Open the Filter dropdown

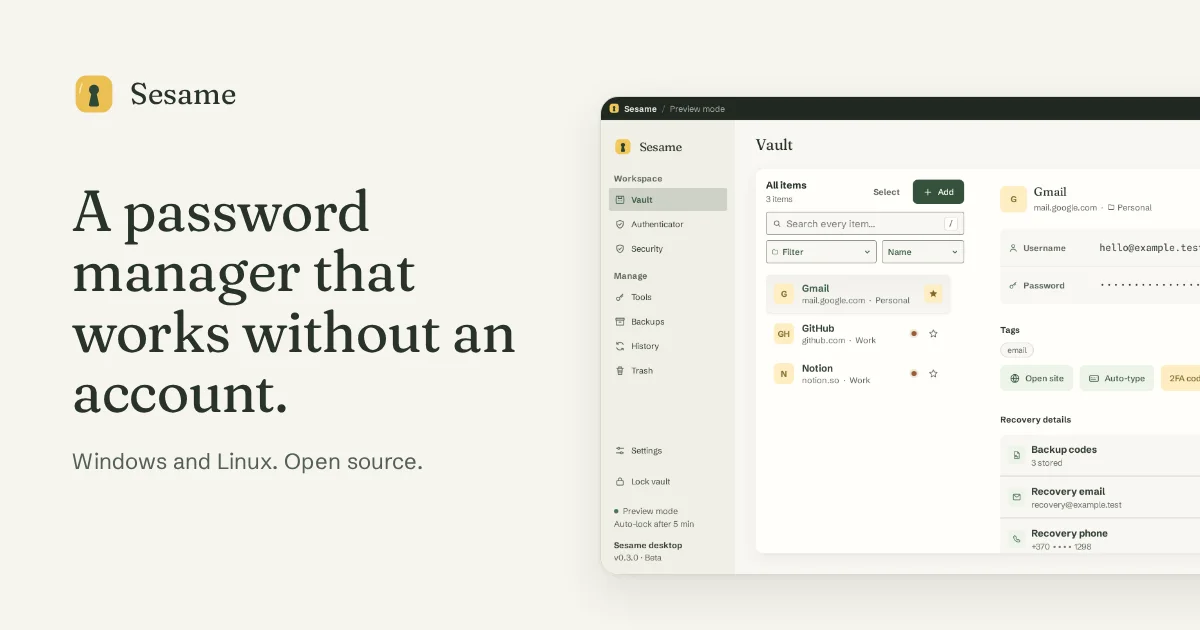[821, 252]
